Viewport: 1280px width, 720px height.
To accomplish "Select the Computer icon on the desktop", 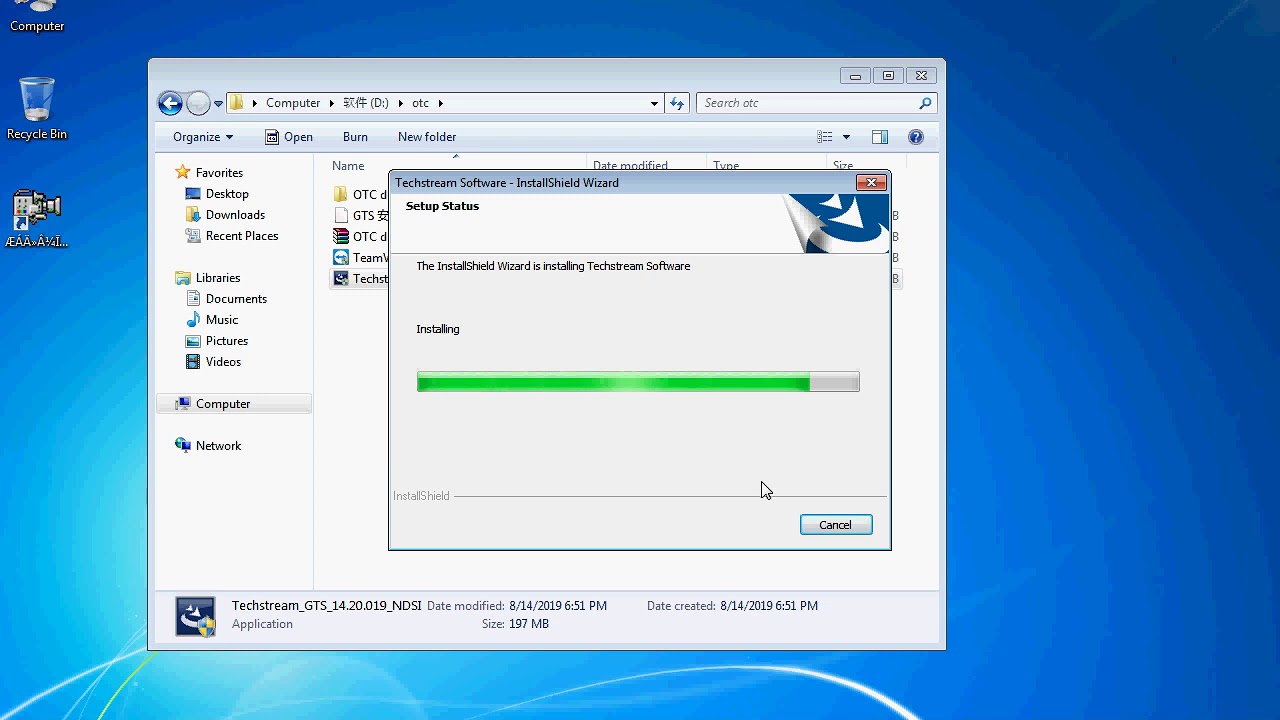I will (37, 17).
